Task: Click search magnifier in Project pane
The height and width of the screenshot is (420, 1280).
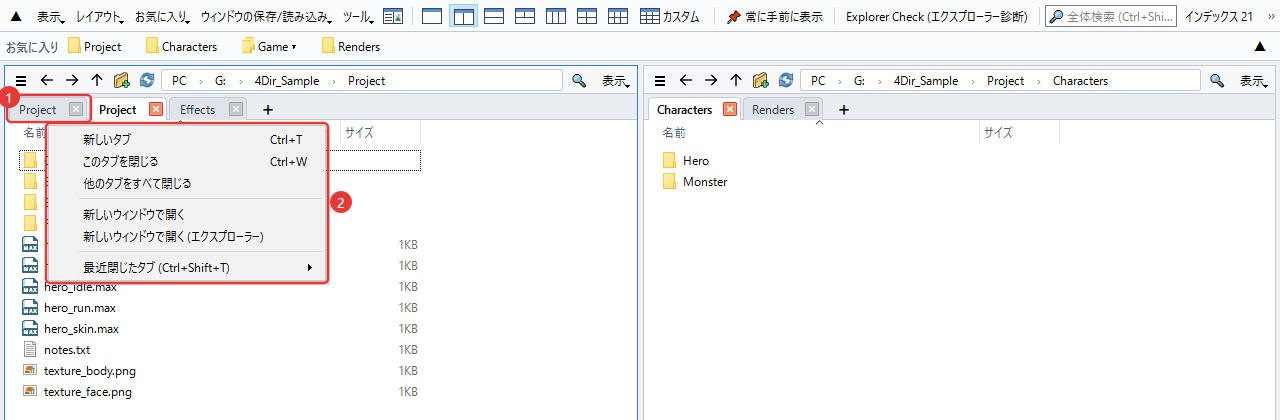Action: click(x=578, y=81)
